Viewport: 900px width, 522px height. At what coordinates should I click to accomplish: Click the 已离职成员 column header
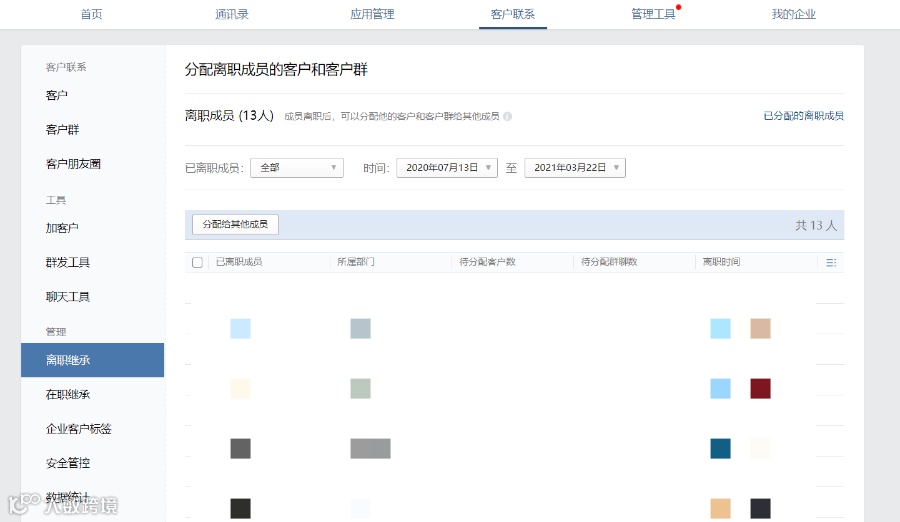[239, 262]
